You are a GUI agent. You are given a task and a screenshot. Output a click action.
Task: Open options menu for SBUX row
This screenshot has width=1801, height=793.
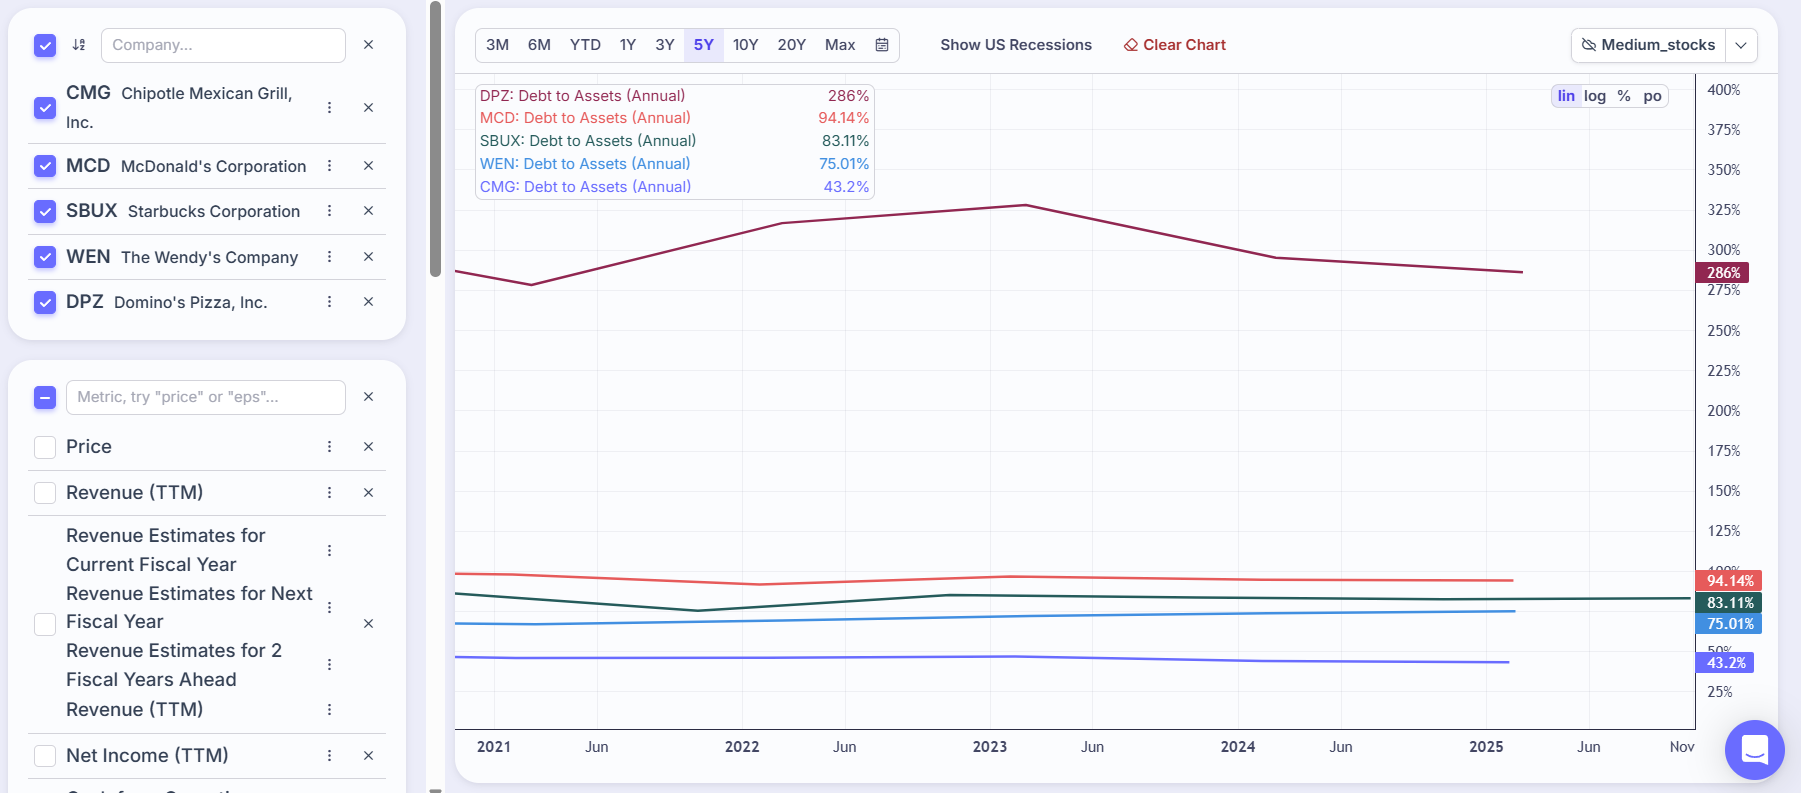tap(329, 211)
